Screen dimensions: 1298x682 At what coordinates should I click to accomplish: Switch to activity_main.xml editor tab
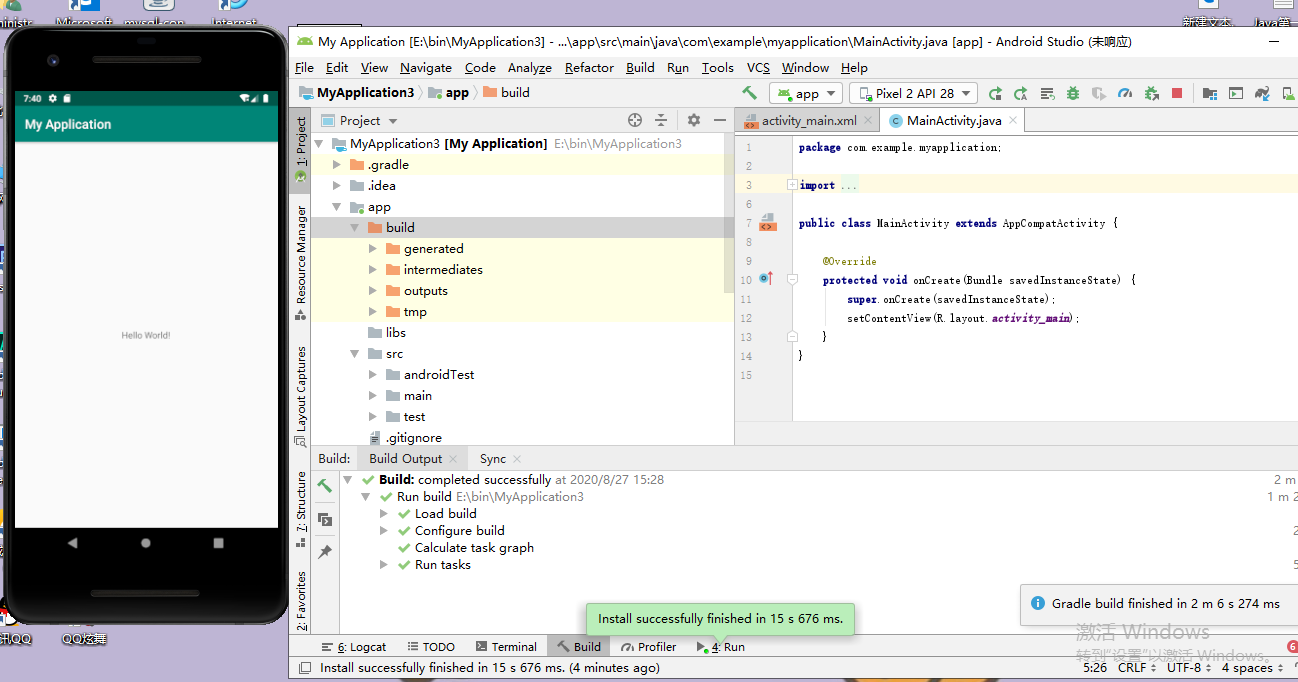(809, 120)
